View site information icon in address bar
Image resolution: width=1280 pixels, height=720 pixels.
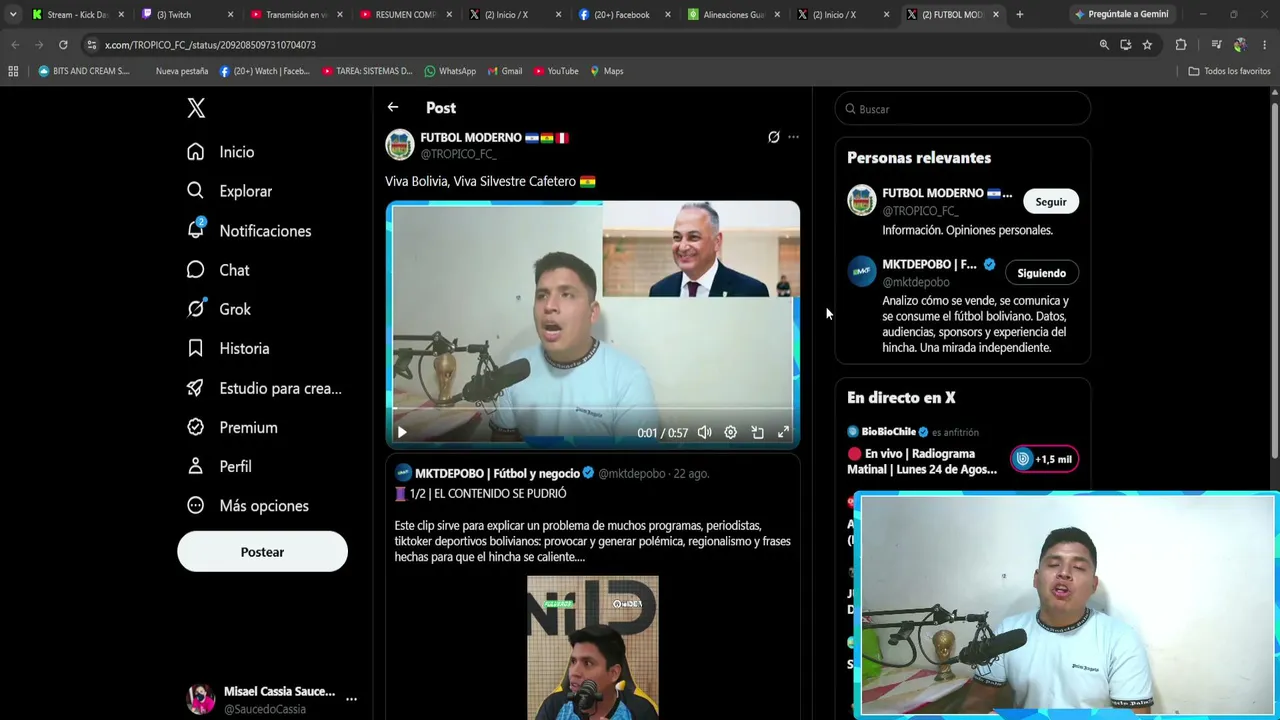[x=91, y=45]
